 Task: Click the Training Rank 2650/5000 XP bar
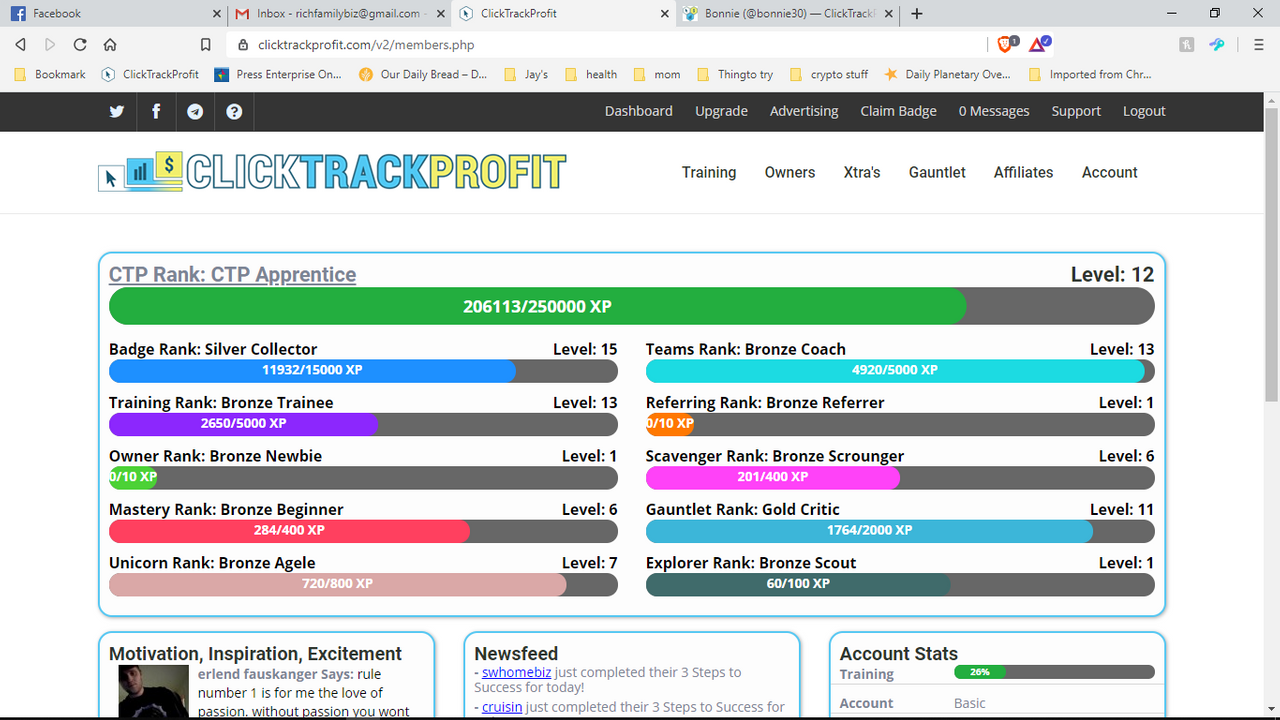pyautogui.click(x=363, y=424)
